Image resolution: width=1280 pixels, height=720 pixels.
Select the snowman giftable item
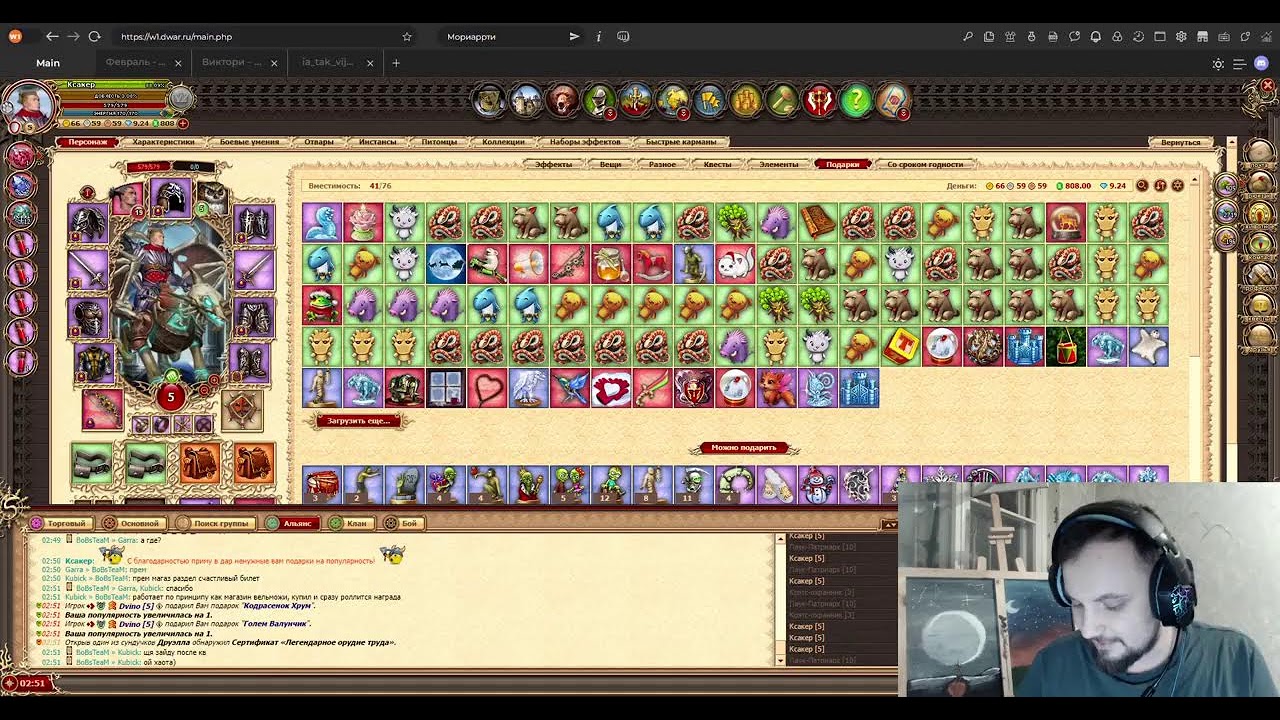817,484
